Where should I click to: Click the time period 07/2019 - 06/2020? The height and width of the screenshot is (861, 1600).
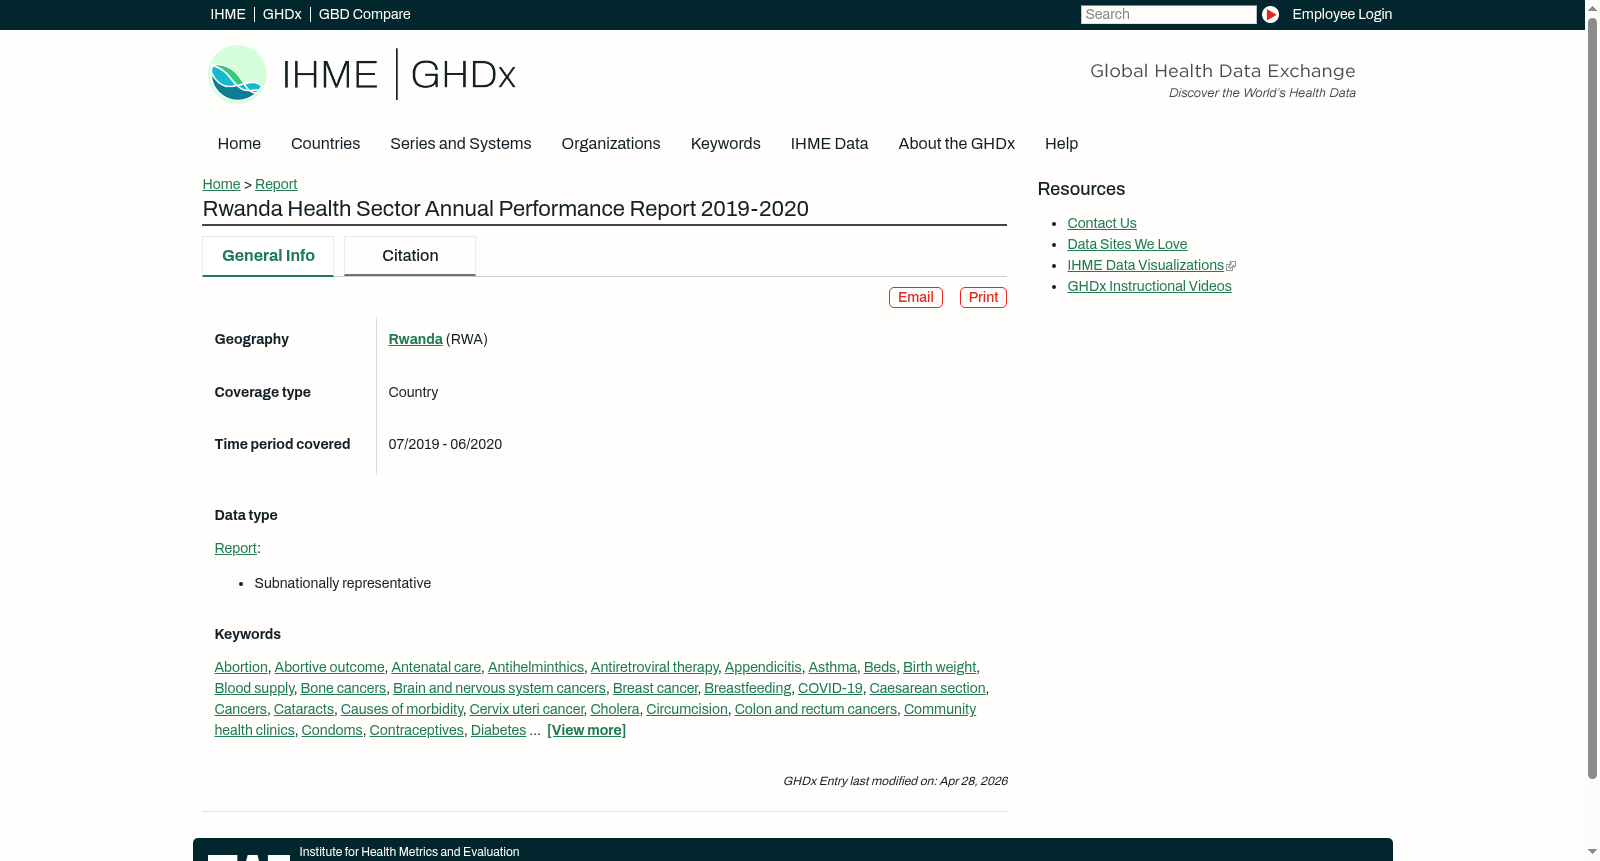point(445,444)
